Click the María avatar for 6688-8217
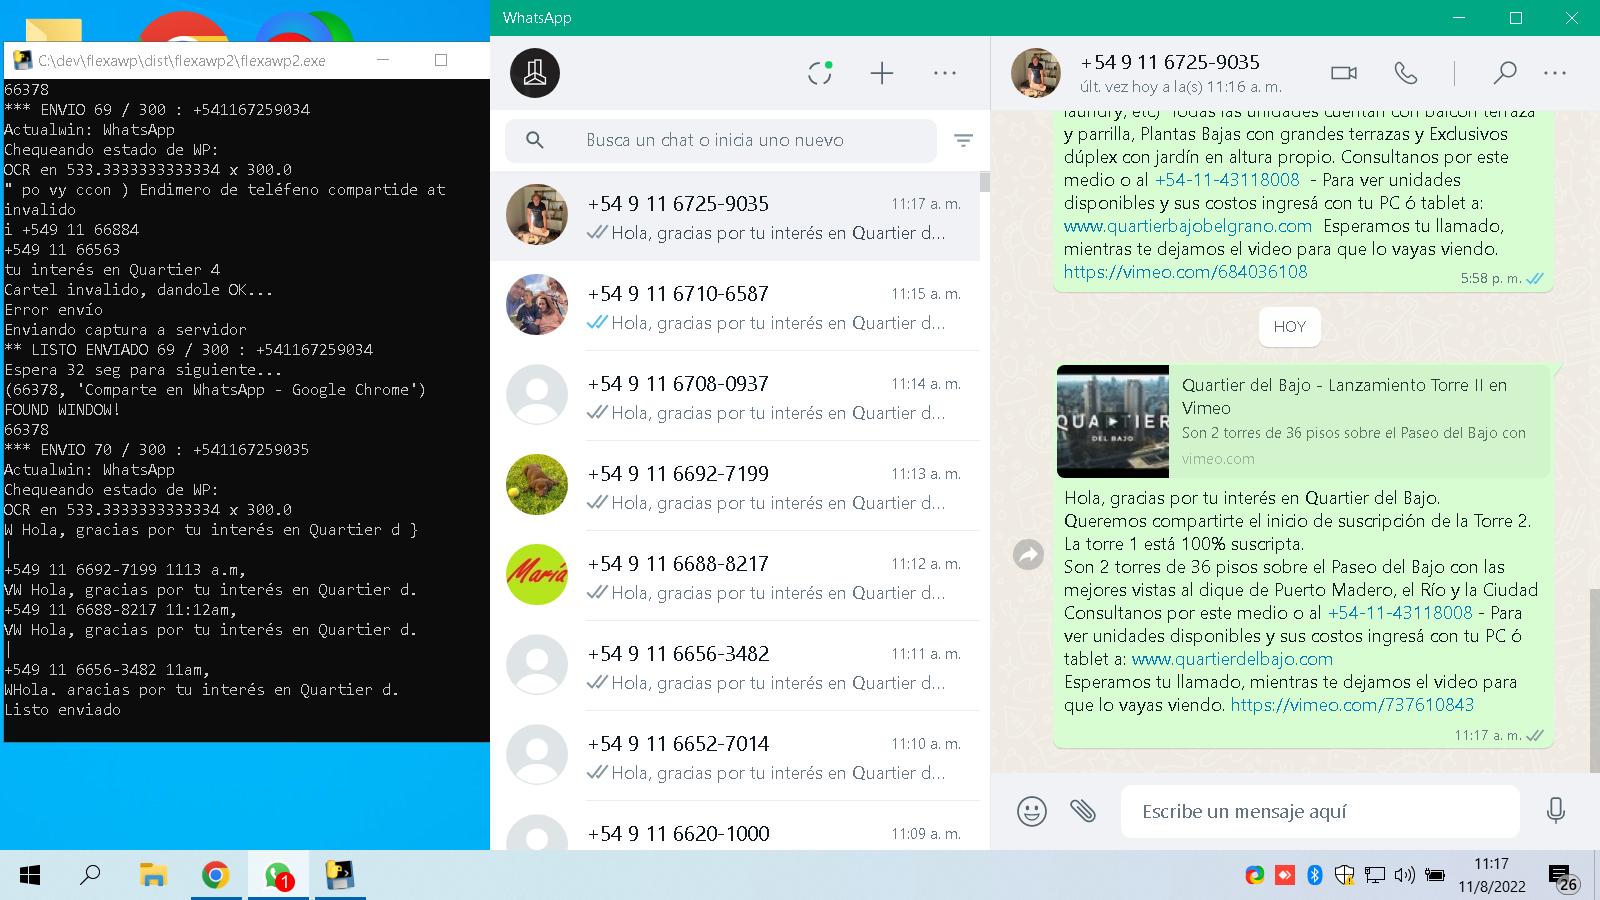 [x=537, y=575]
